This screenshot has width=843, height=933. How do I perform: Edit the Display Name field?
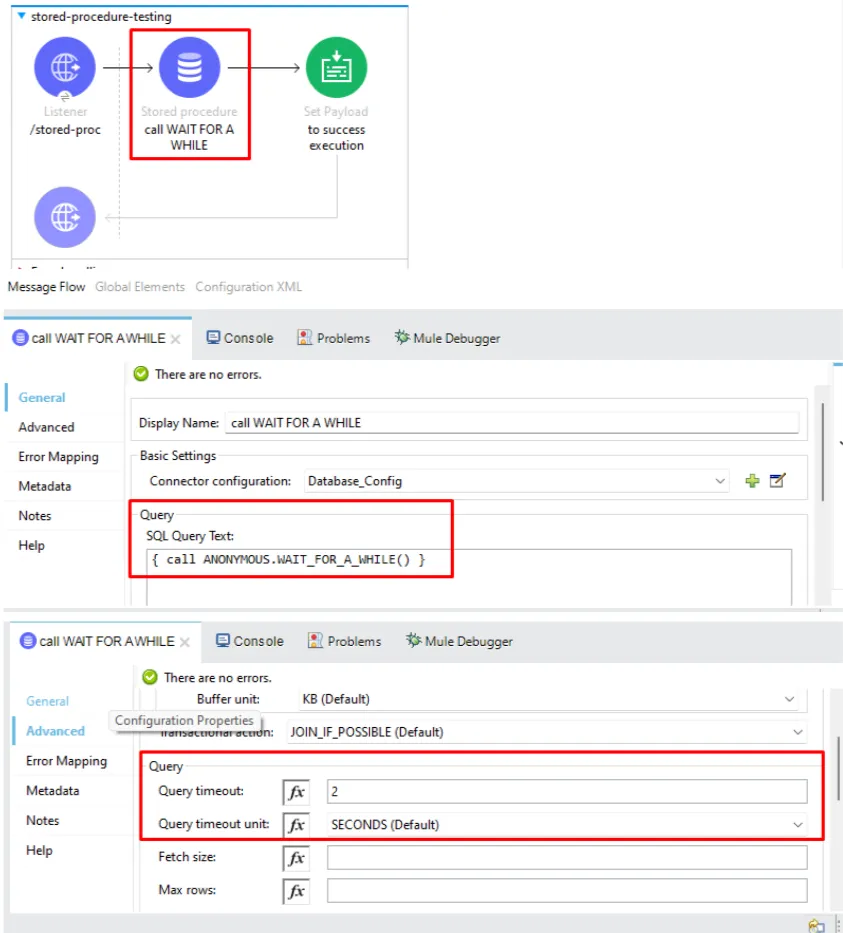point(512,422)
